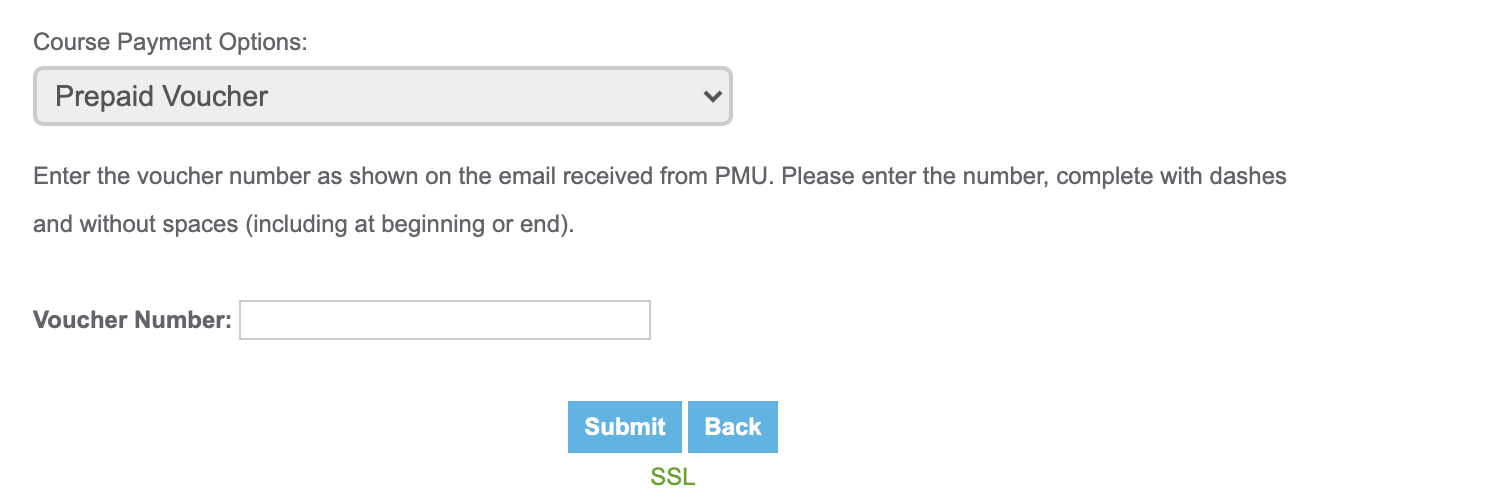Image resolution: width=1485 pixels, height=504 pixels.
Task: Go back using the Back button
Action: tap(733, 427)
